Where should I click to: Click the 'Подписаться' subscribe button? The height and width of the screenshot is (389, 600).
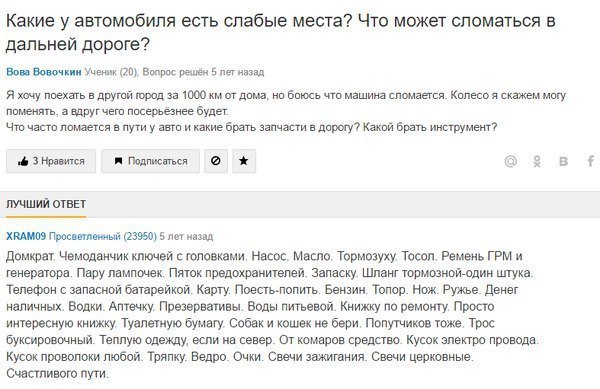pyautogui.click(x=150, y=161)
